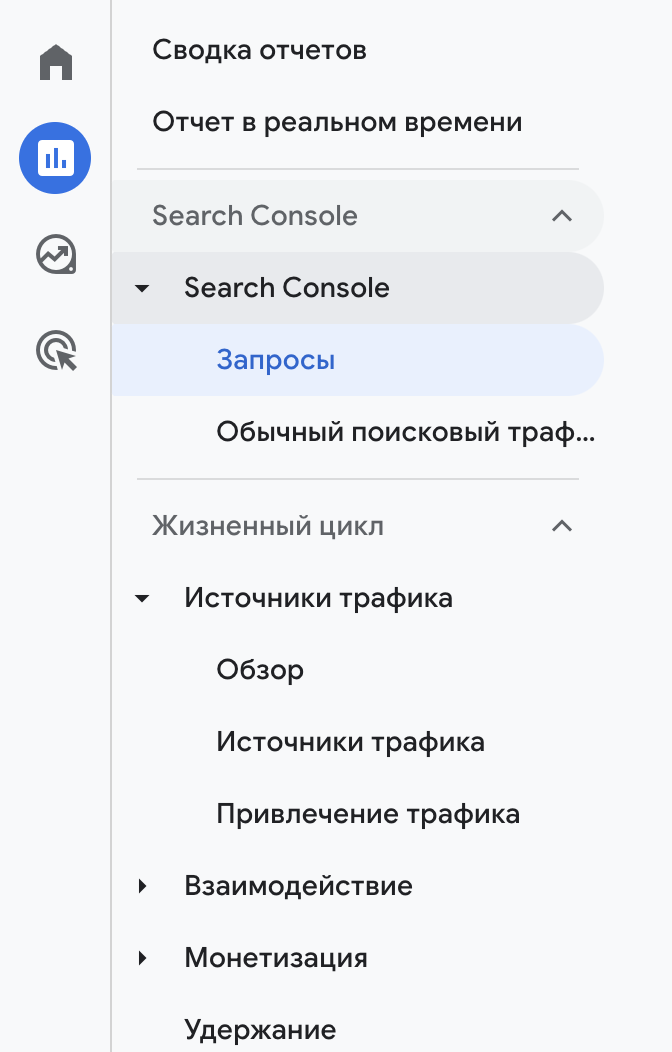Open Сводка отчетов
672x1052 pixels.
(x=259, y=50)
